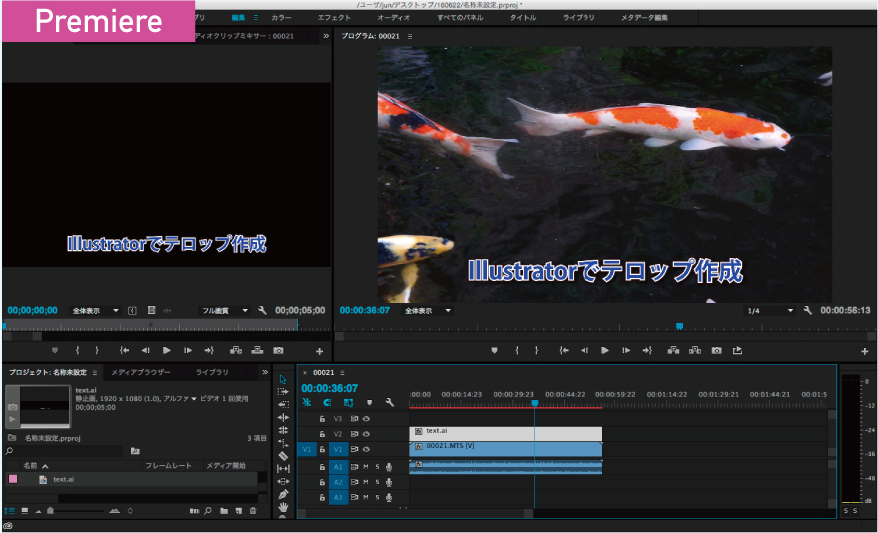This screenshot has height=533, width=878.
Task: Open Program monitor settings wrench
Action: click(x=807, y=310)
